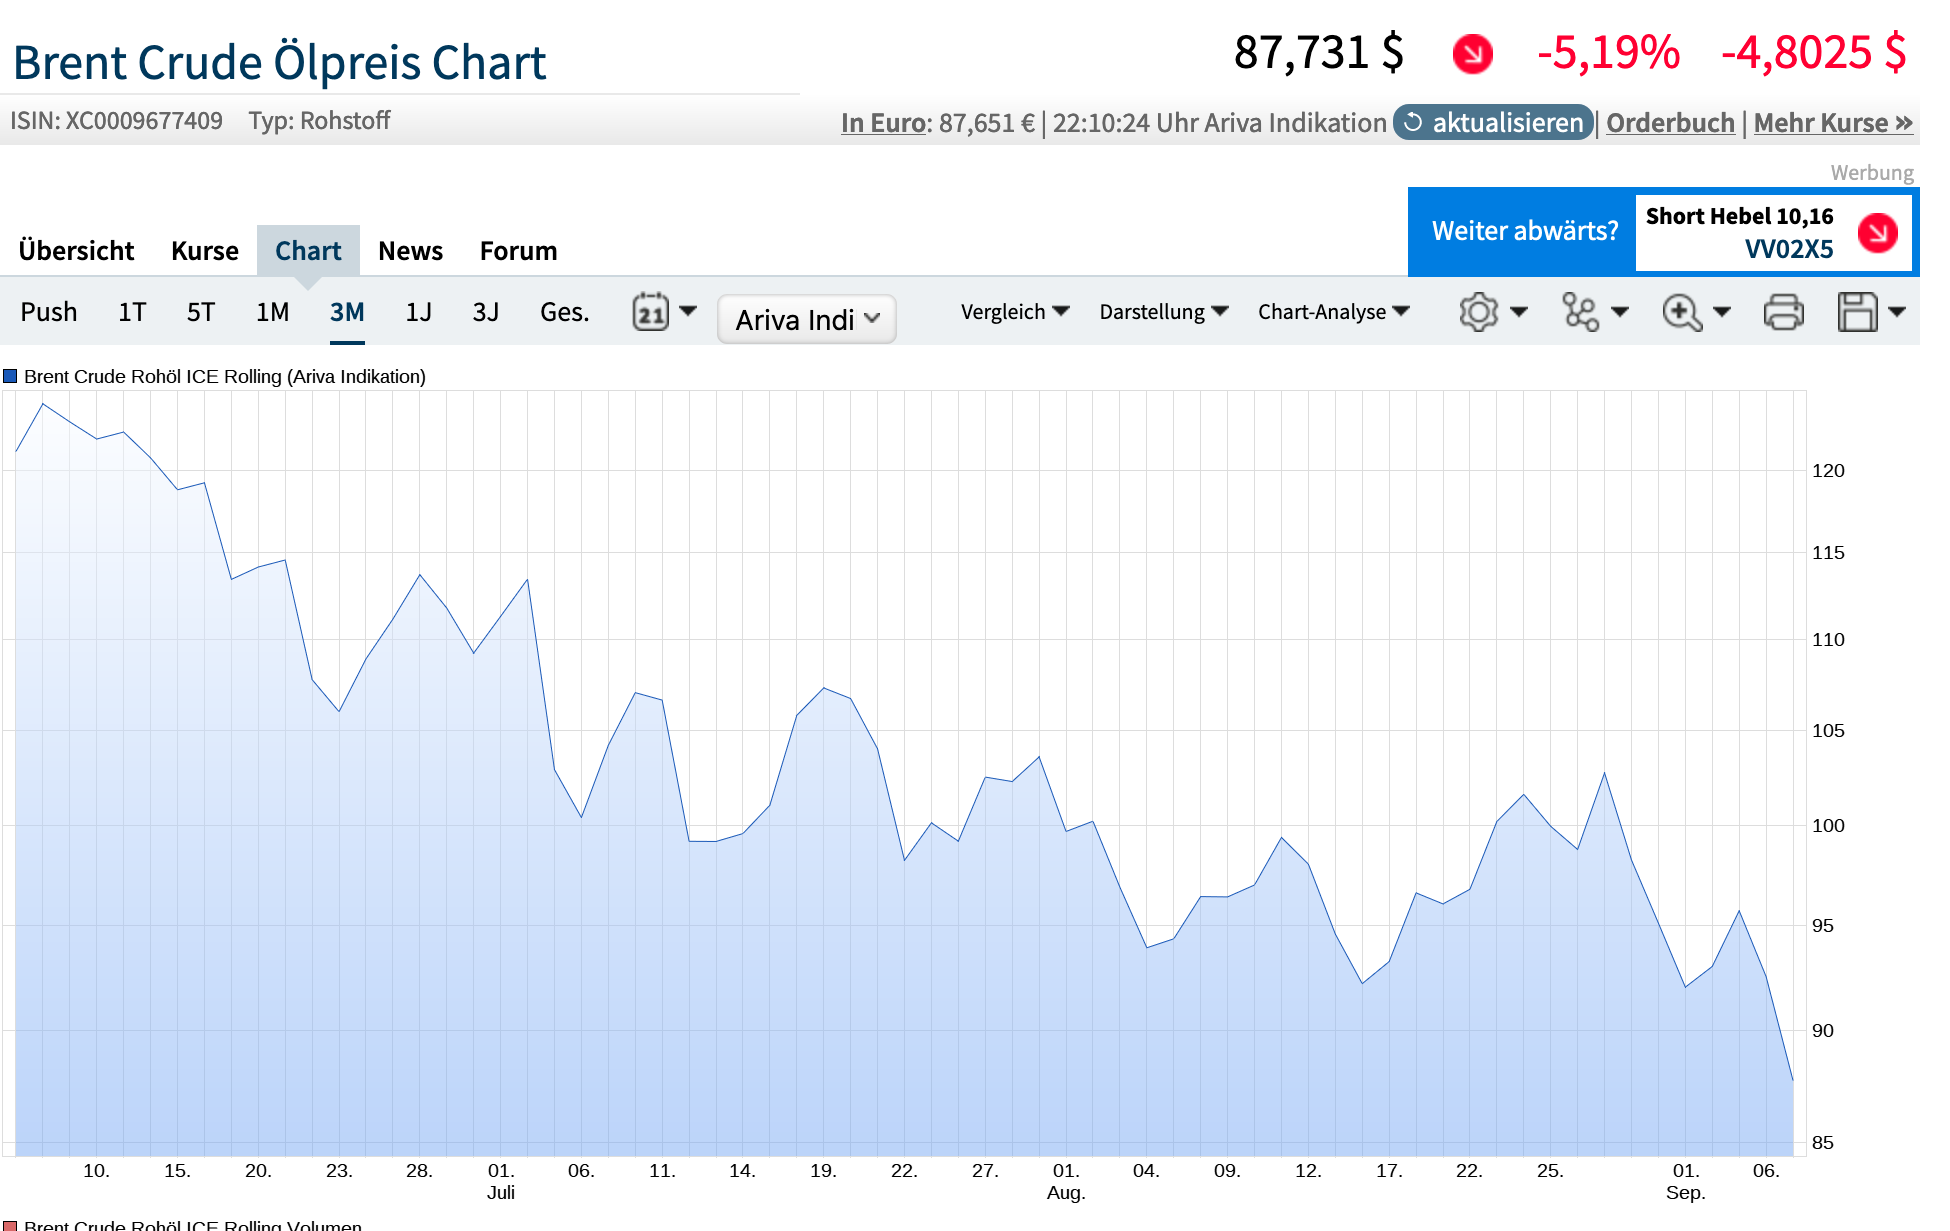Click the Weiter abwärts? ad banner

[x=1524, y=231]
